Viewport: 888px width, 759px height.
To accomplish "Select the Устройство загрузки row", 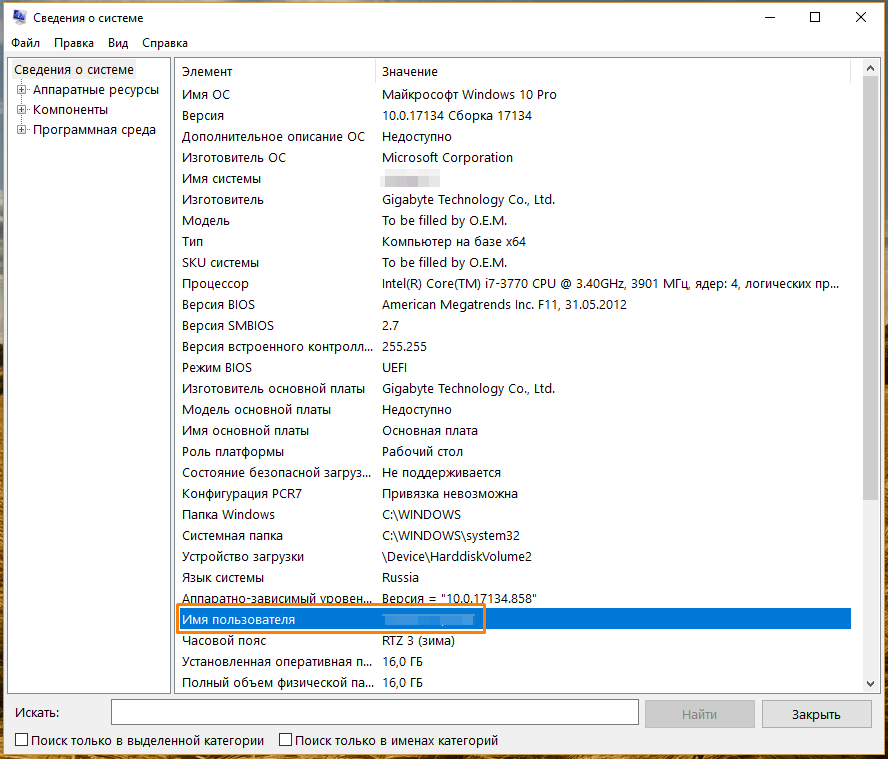I will pyautogui.click(x=514, y=556).
